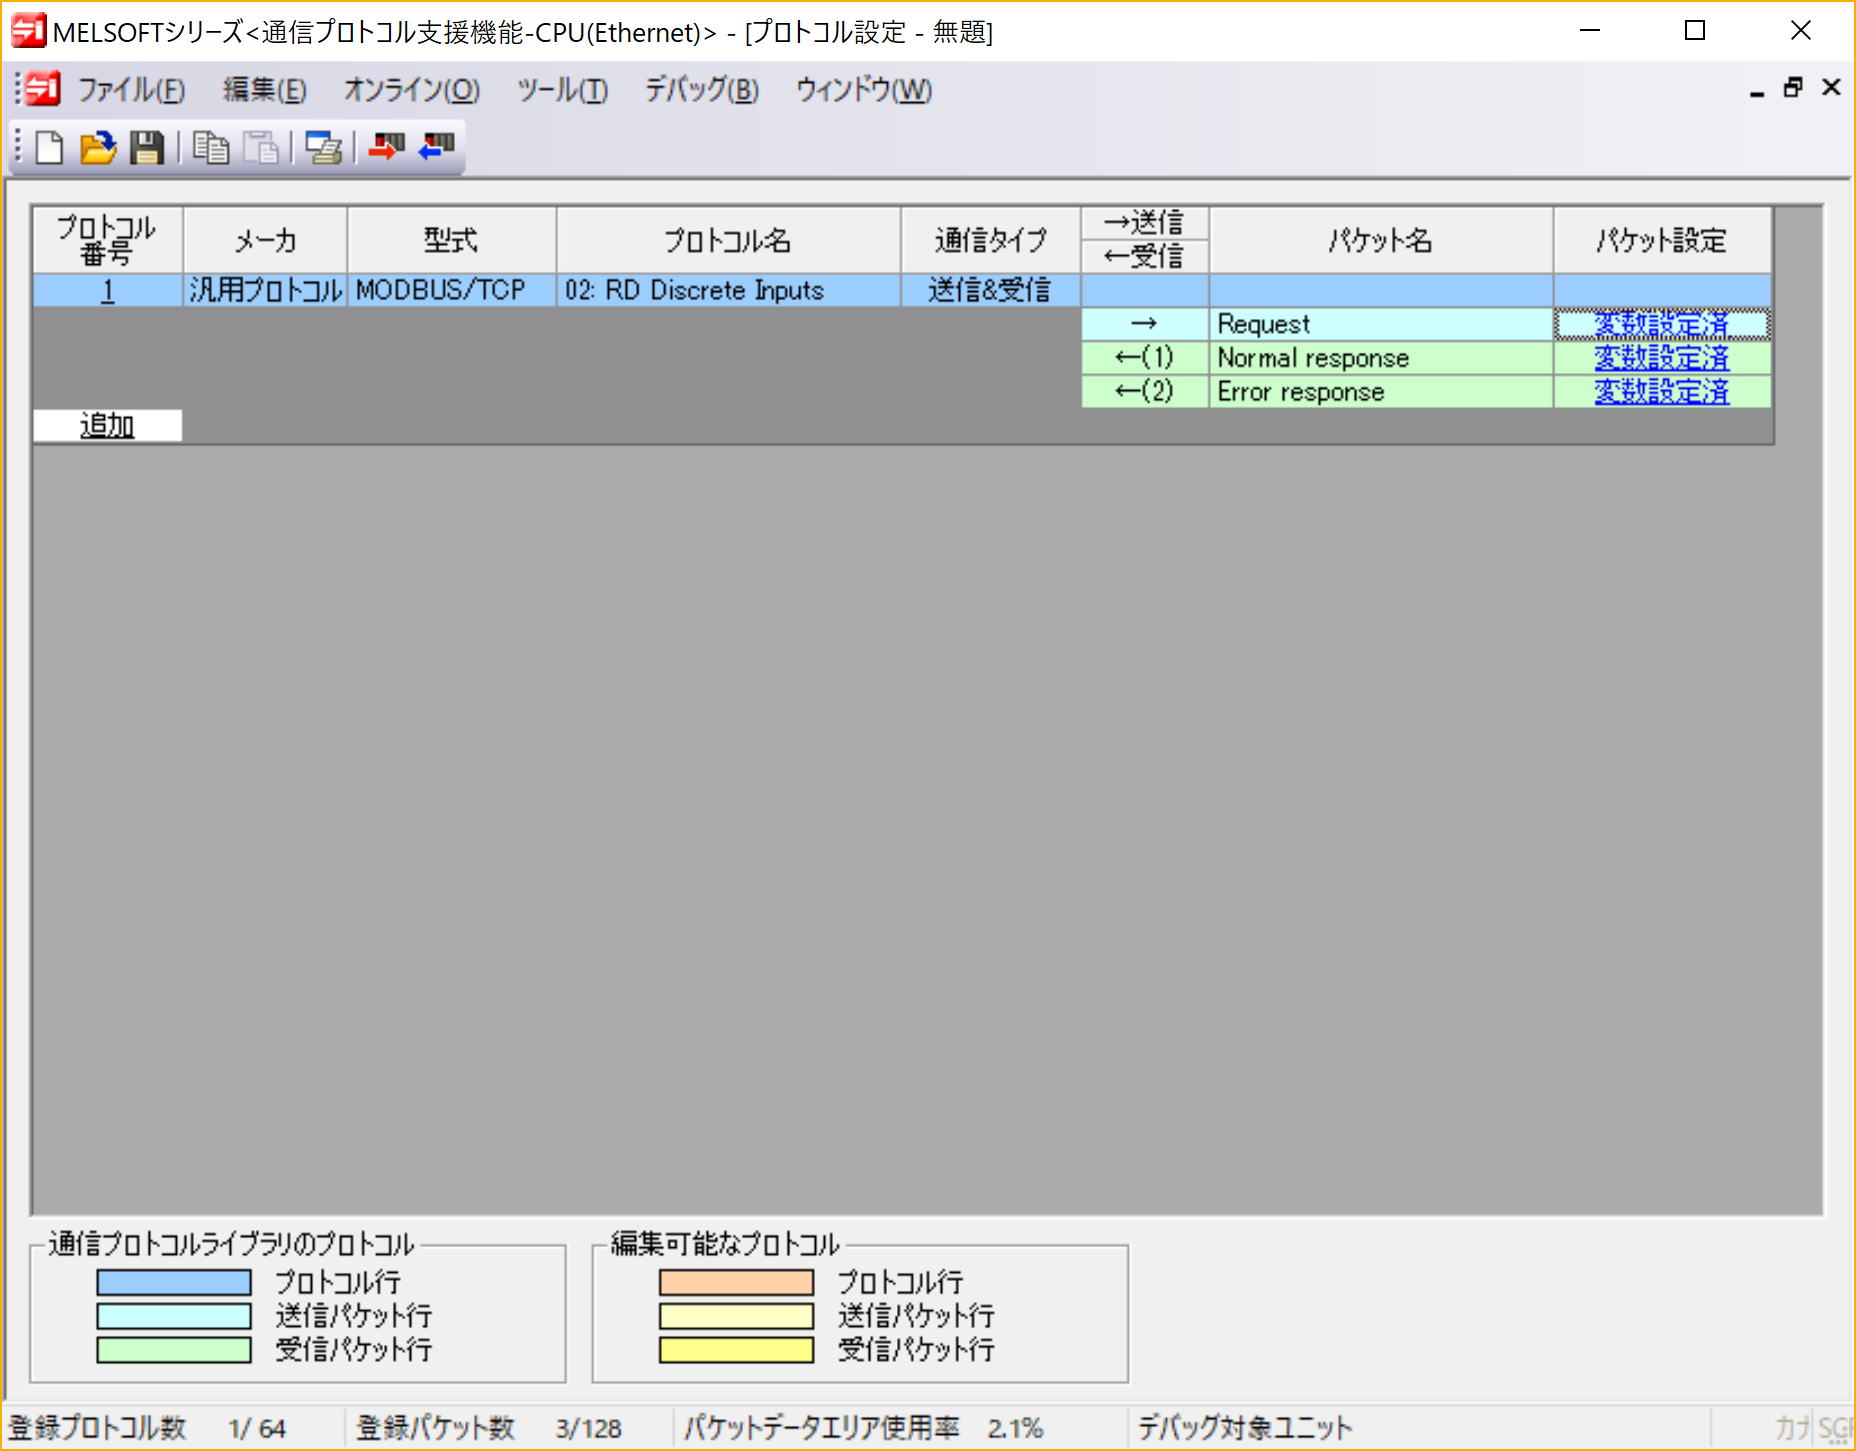This screenshot has width=1856, height=1451.
Task: Click the 型式 column header
Action: tap(451, 240)
